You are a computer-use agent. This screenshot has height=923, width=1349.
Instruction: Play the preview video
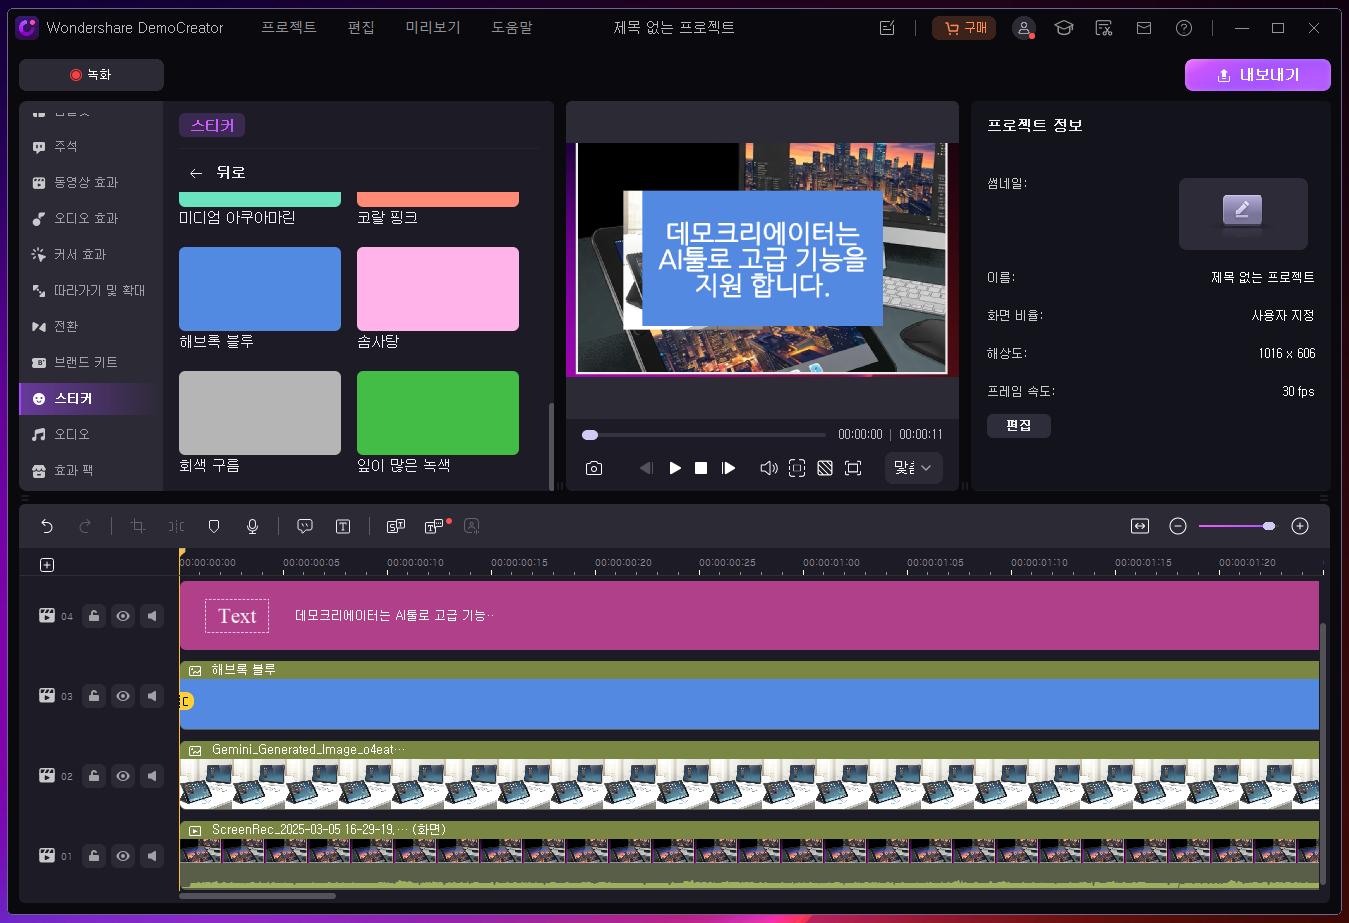[675, 468]
